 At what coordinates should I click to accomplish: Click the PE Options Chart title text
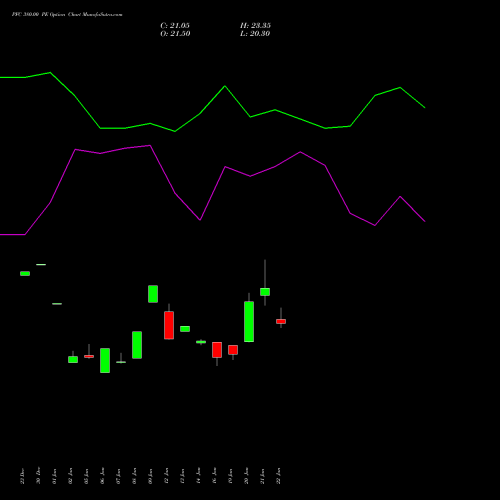67,15
